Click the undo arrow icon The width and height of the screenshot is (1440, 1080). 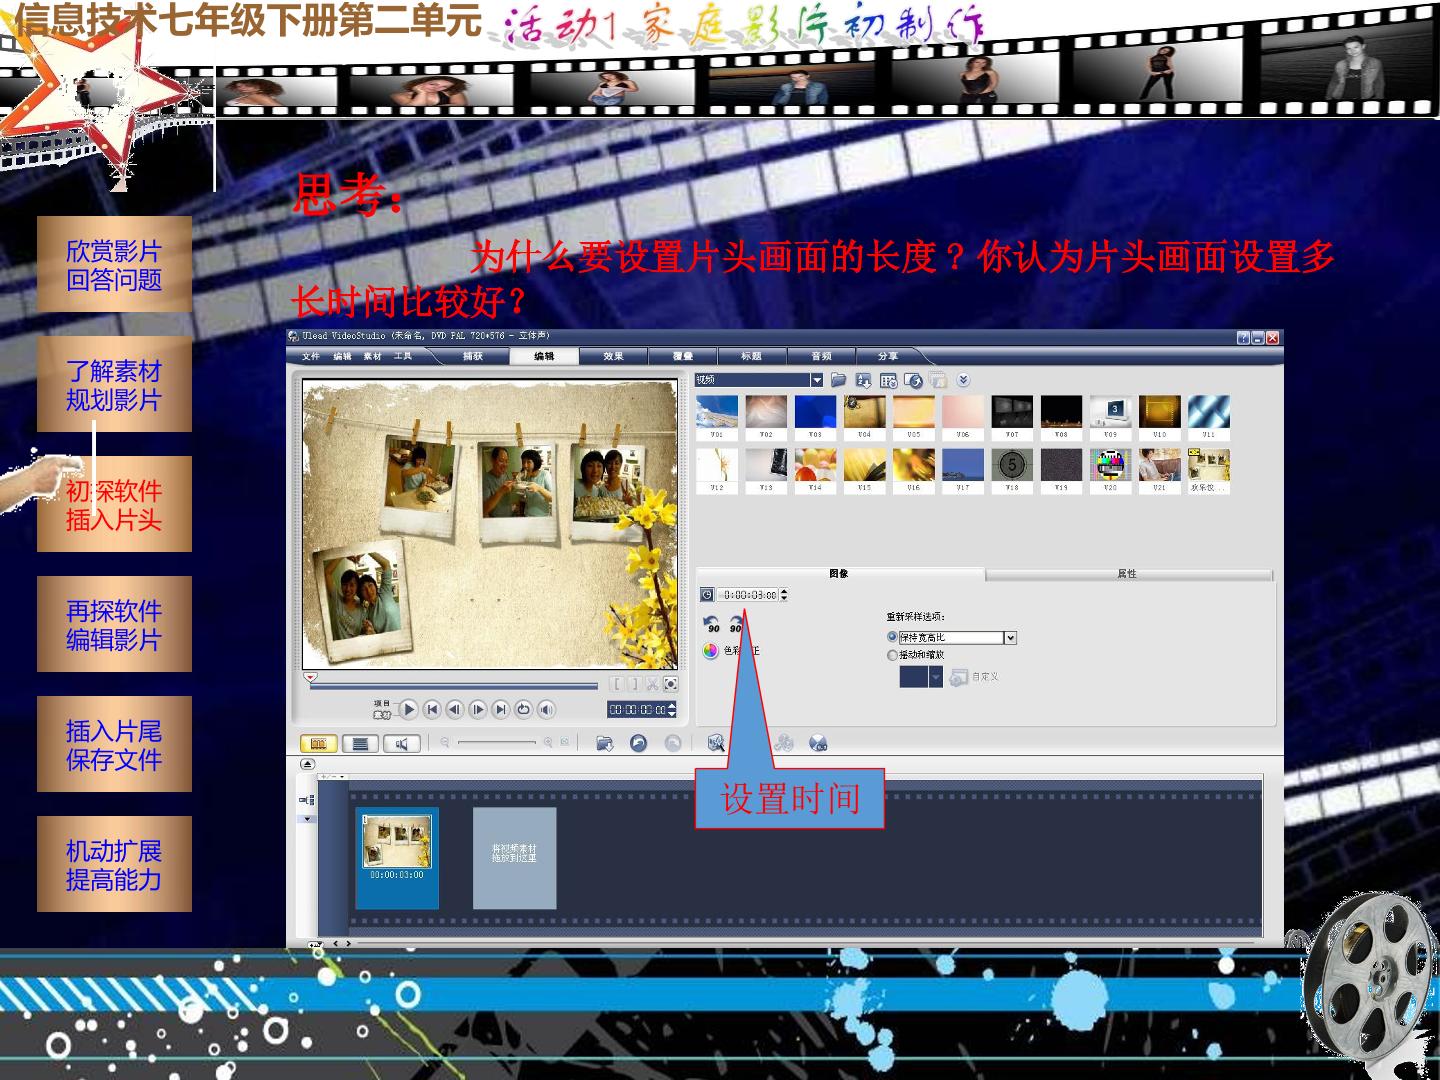639,743
